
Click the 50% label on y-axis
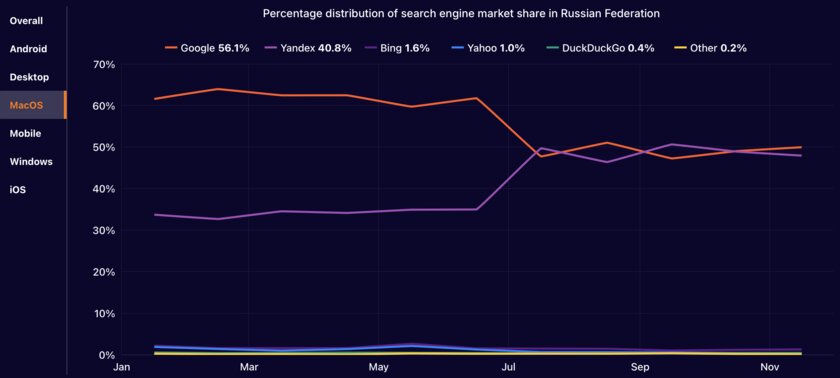click(x=104, y=147)
